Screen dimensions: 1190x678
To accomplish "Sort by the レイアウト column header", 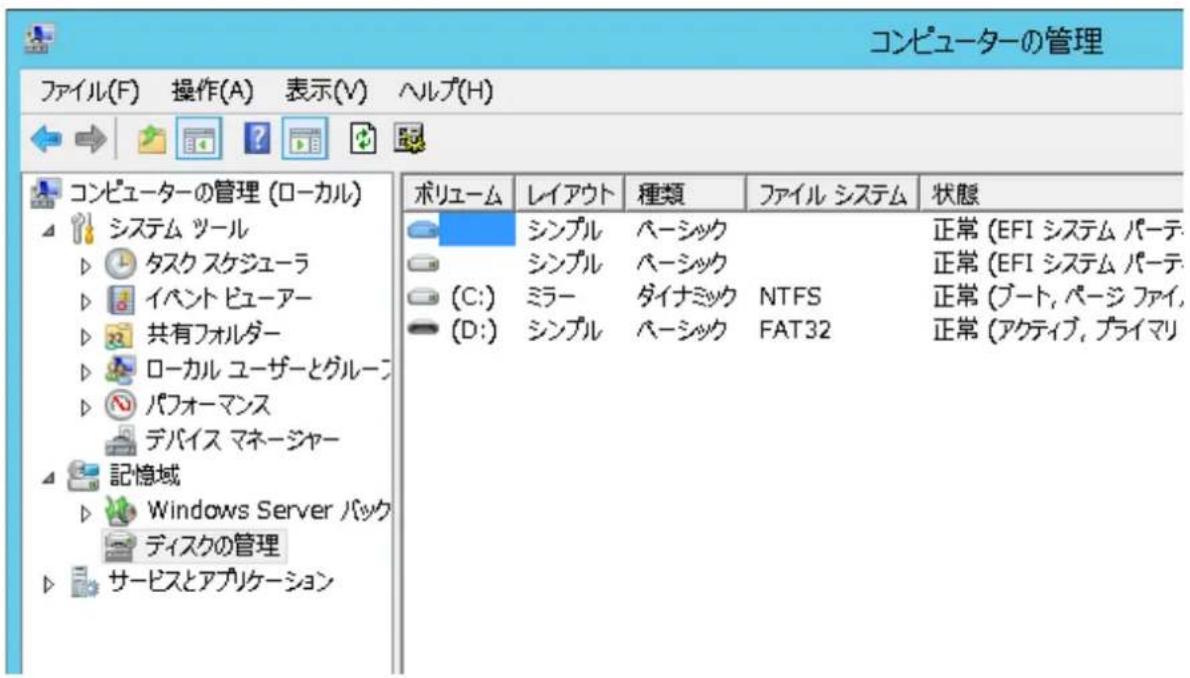I will pyautogui.click(x=569, y=194).
